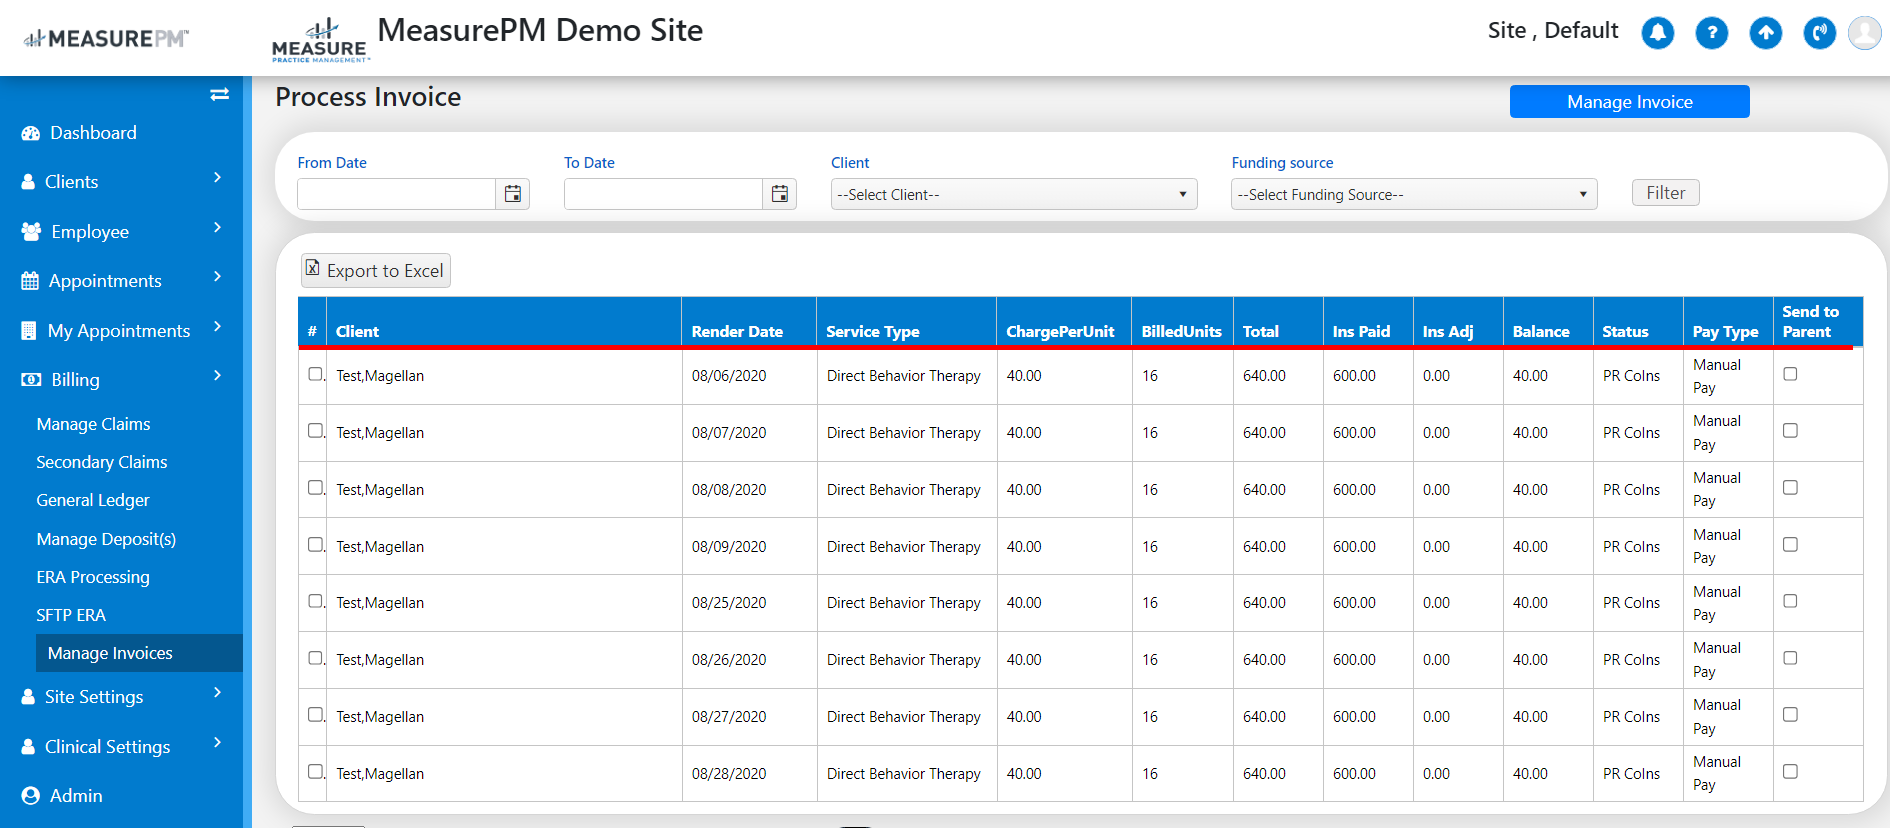Select the 08/09/2020 invoice row checkbox

pyautogui.click(x=315, y=545)
